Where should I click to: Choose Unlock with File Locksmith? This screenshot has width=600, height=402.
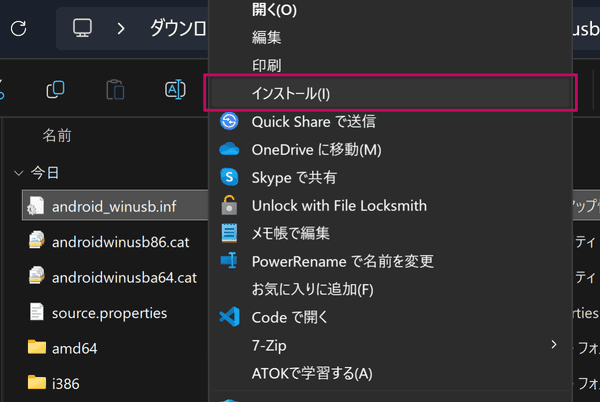point(390,205)
